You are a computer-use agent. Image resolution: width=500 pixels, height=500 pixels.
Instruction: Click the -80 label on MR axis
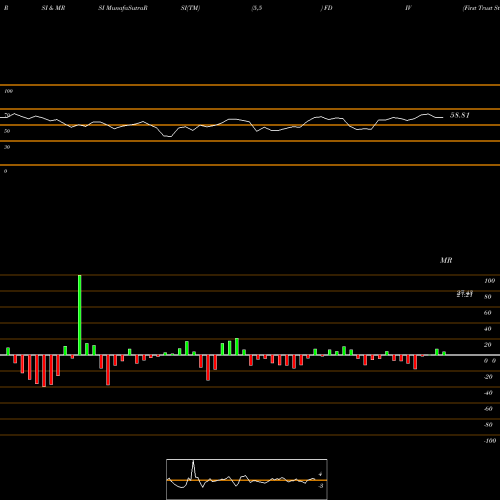[x=488, y=425]
